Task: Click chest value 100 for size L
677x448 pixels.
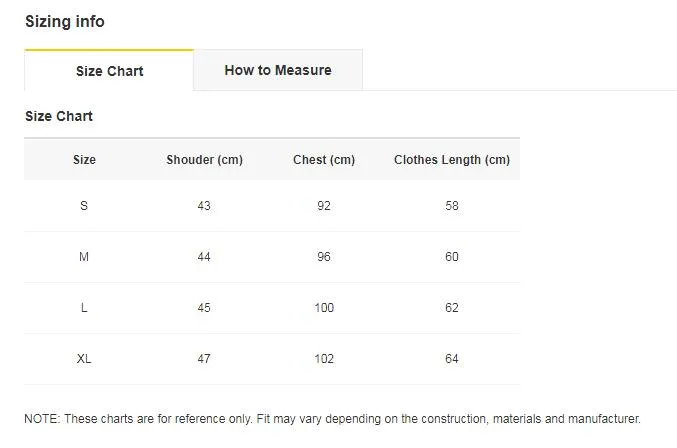Action: (x=324, y=308)
